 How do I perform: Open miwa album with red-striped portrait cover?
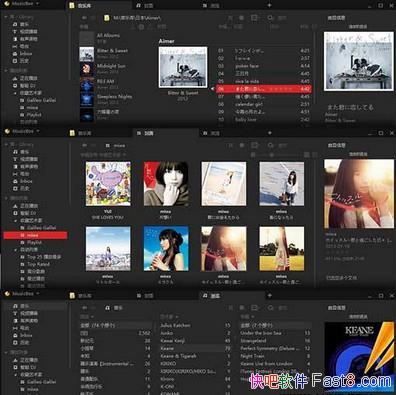pyautogui.click(x=166, y=184)
